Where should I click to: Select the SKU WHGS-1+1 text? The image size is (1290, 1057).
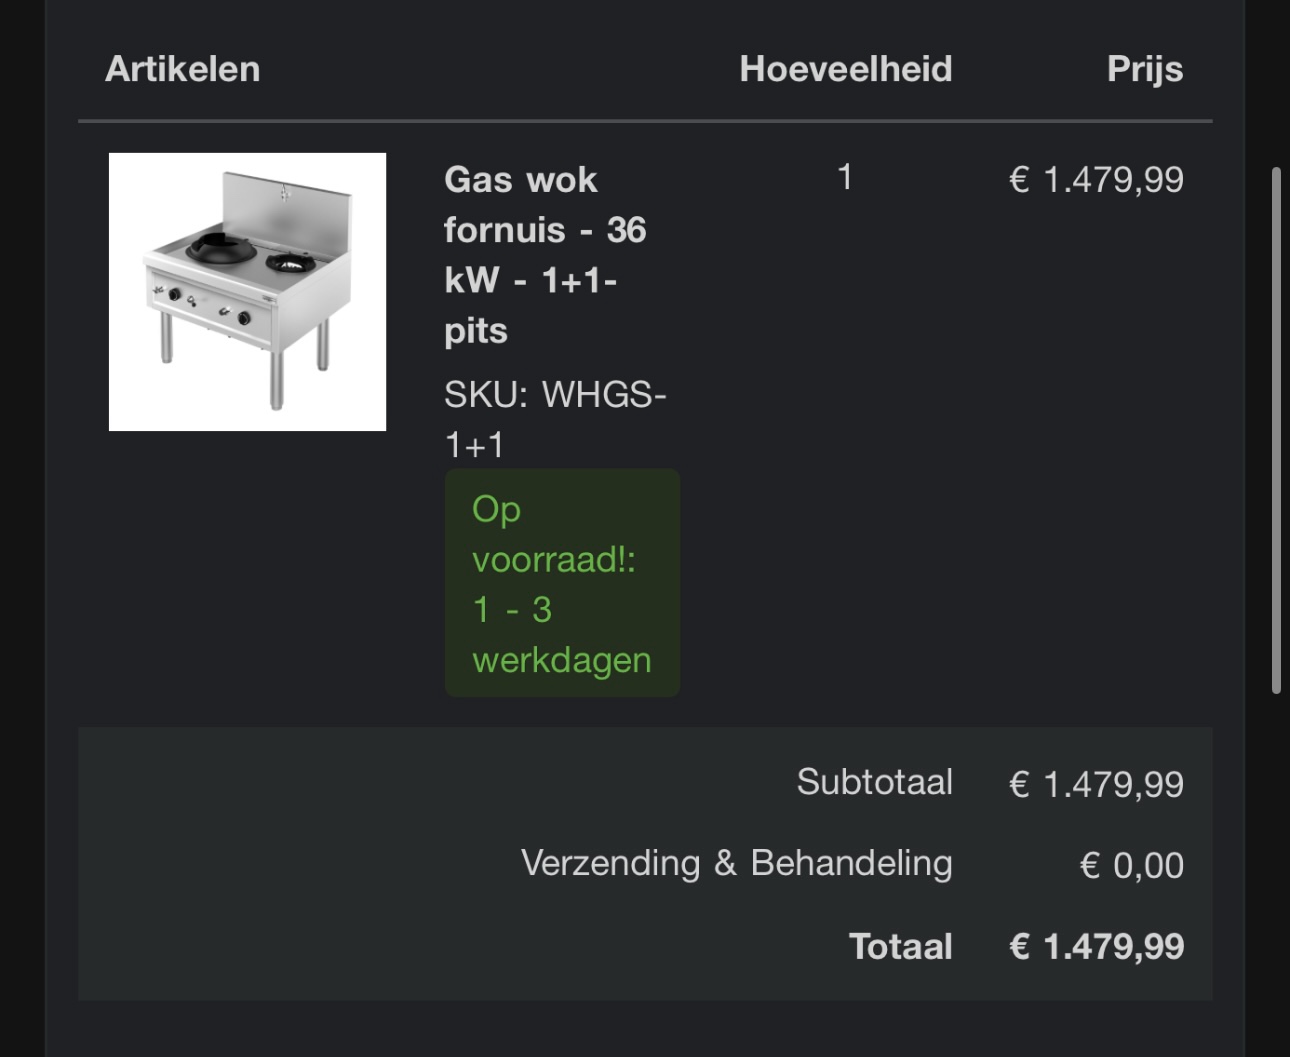(x=554, y=419)
